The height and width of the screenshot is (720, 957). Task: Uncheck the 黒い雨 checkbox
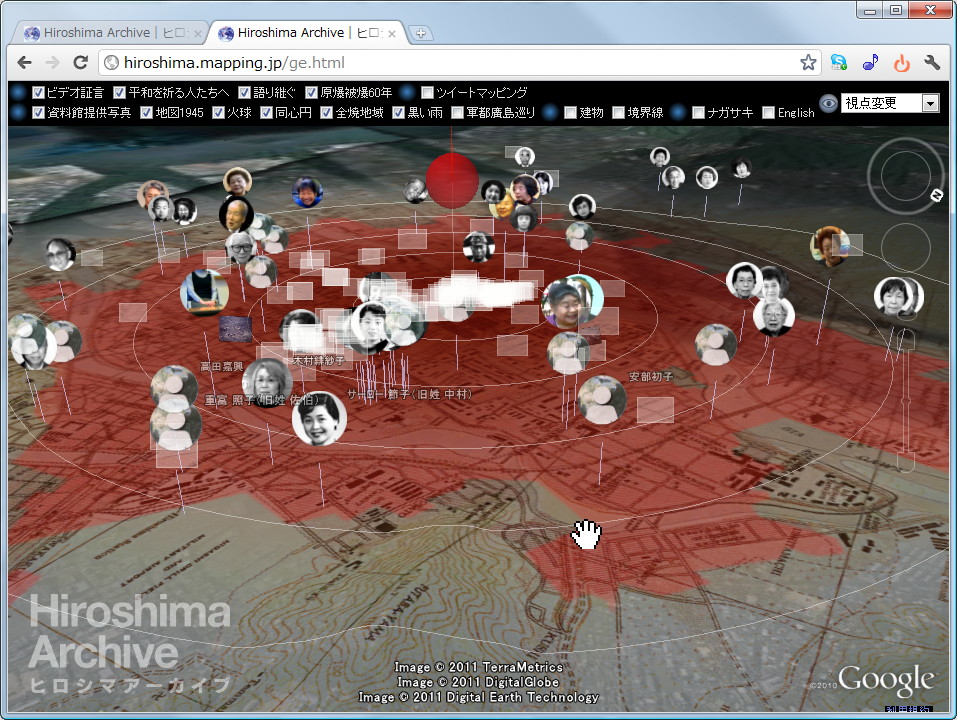398,113
